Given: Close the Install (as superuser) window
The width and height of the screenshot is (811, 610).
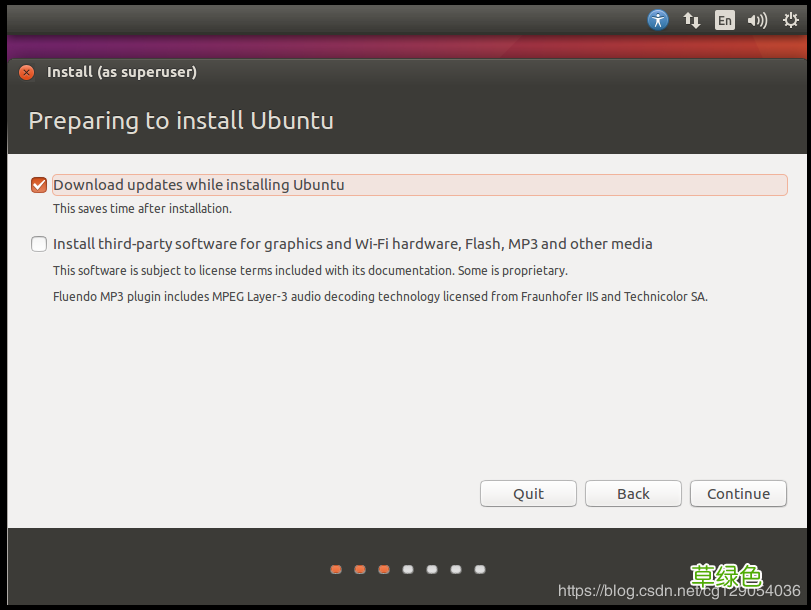Looking at the screenshot, I should point(26,72).
